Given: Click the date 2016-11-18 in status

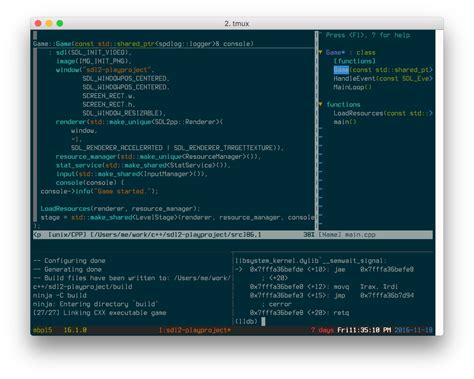Looking at the screenshot, I should pyautogui.click(x=413, y=330).
